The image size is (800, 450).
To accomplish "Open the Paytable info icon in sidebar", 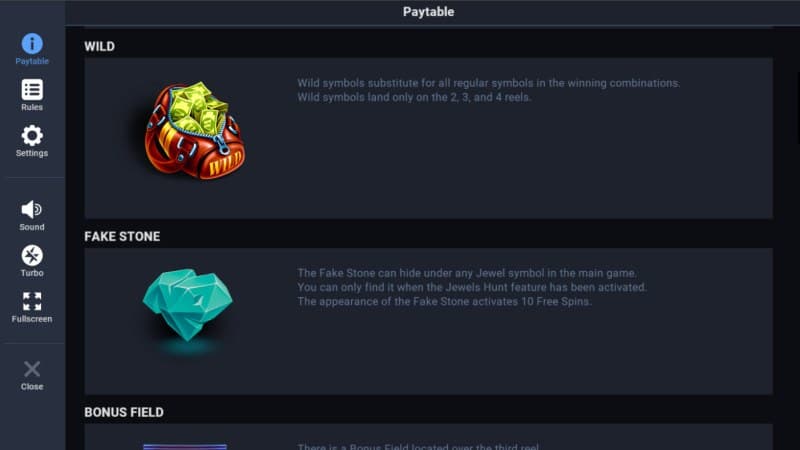I will pyautogui.click(x=32, y=43).
